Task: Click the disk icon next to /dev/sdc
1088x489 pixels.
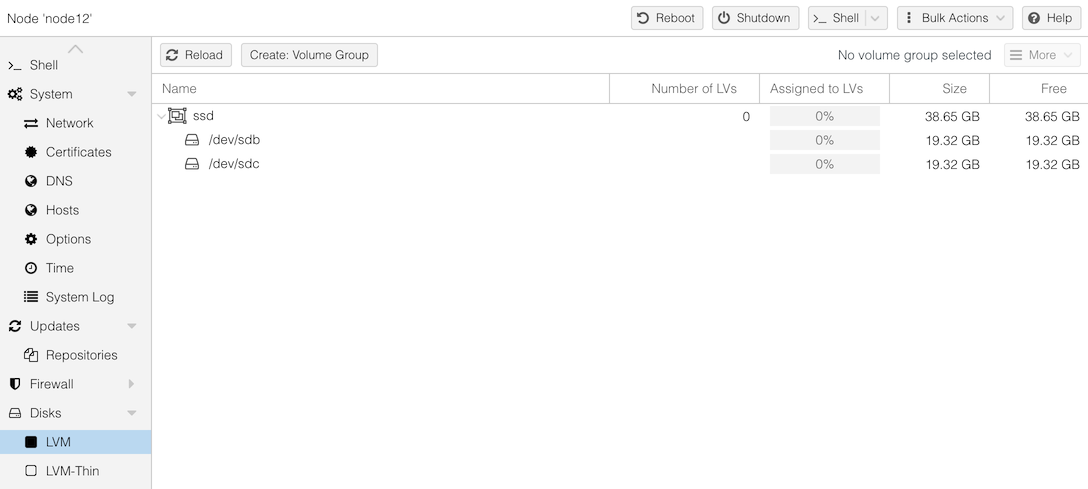Action: pos(192,164)
